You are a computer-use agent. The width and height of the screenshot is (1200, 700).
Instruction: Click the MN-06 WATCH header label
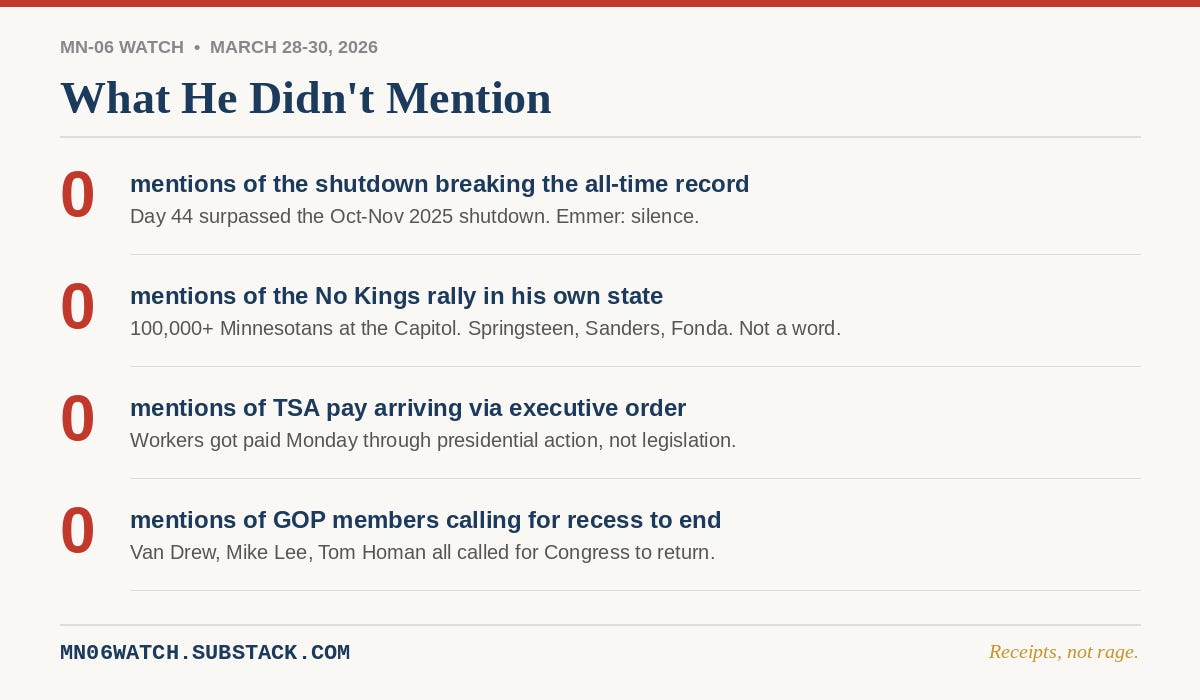[x=122, y=47]
